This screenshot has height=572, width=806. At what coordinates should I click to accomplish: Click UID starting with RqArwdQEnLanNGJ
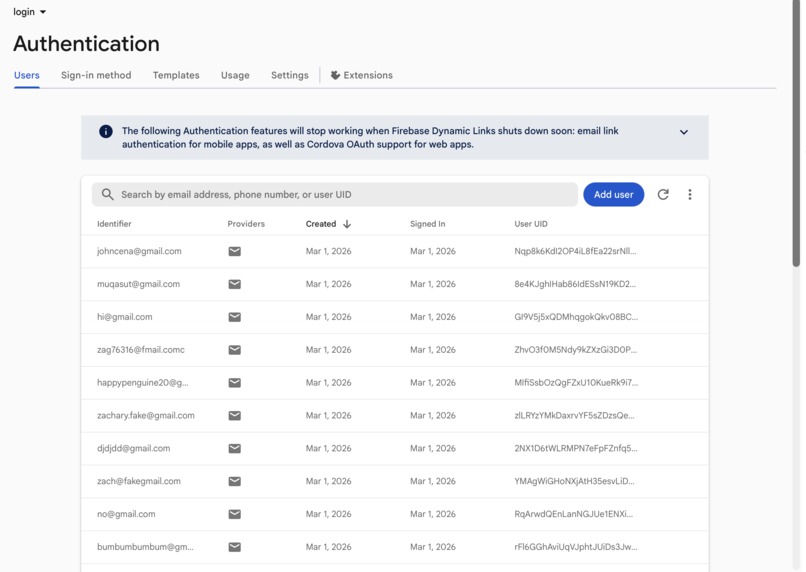click(x=574, y=514)
